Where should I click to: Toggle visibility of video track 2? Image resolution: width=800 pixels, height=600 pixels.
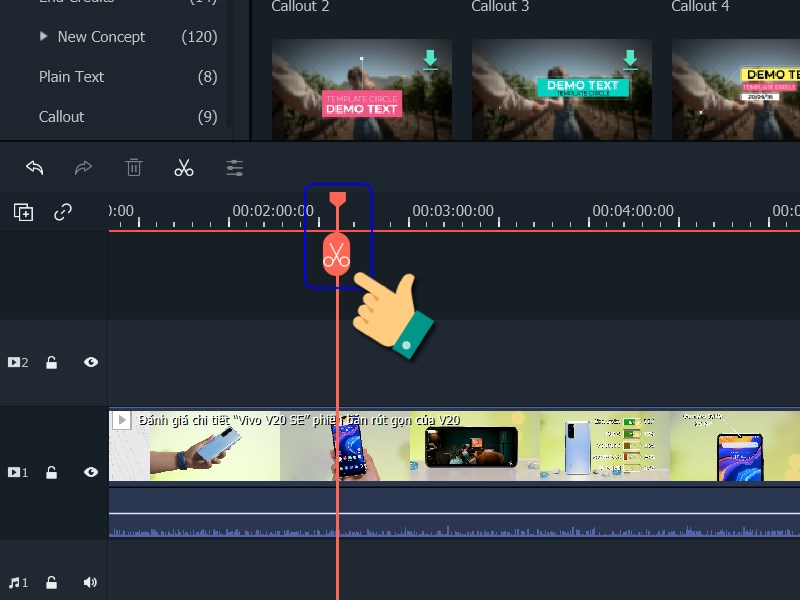[x=91, y=363]
